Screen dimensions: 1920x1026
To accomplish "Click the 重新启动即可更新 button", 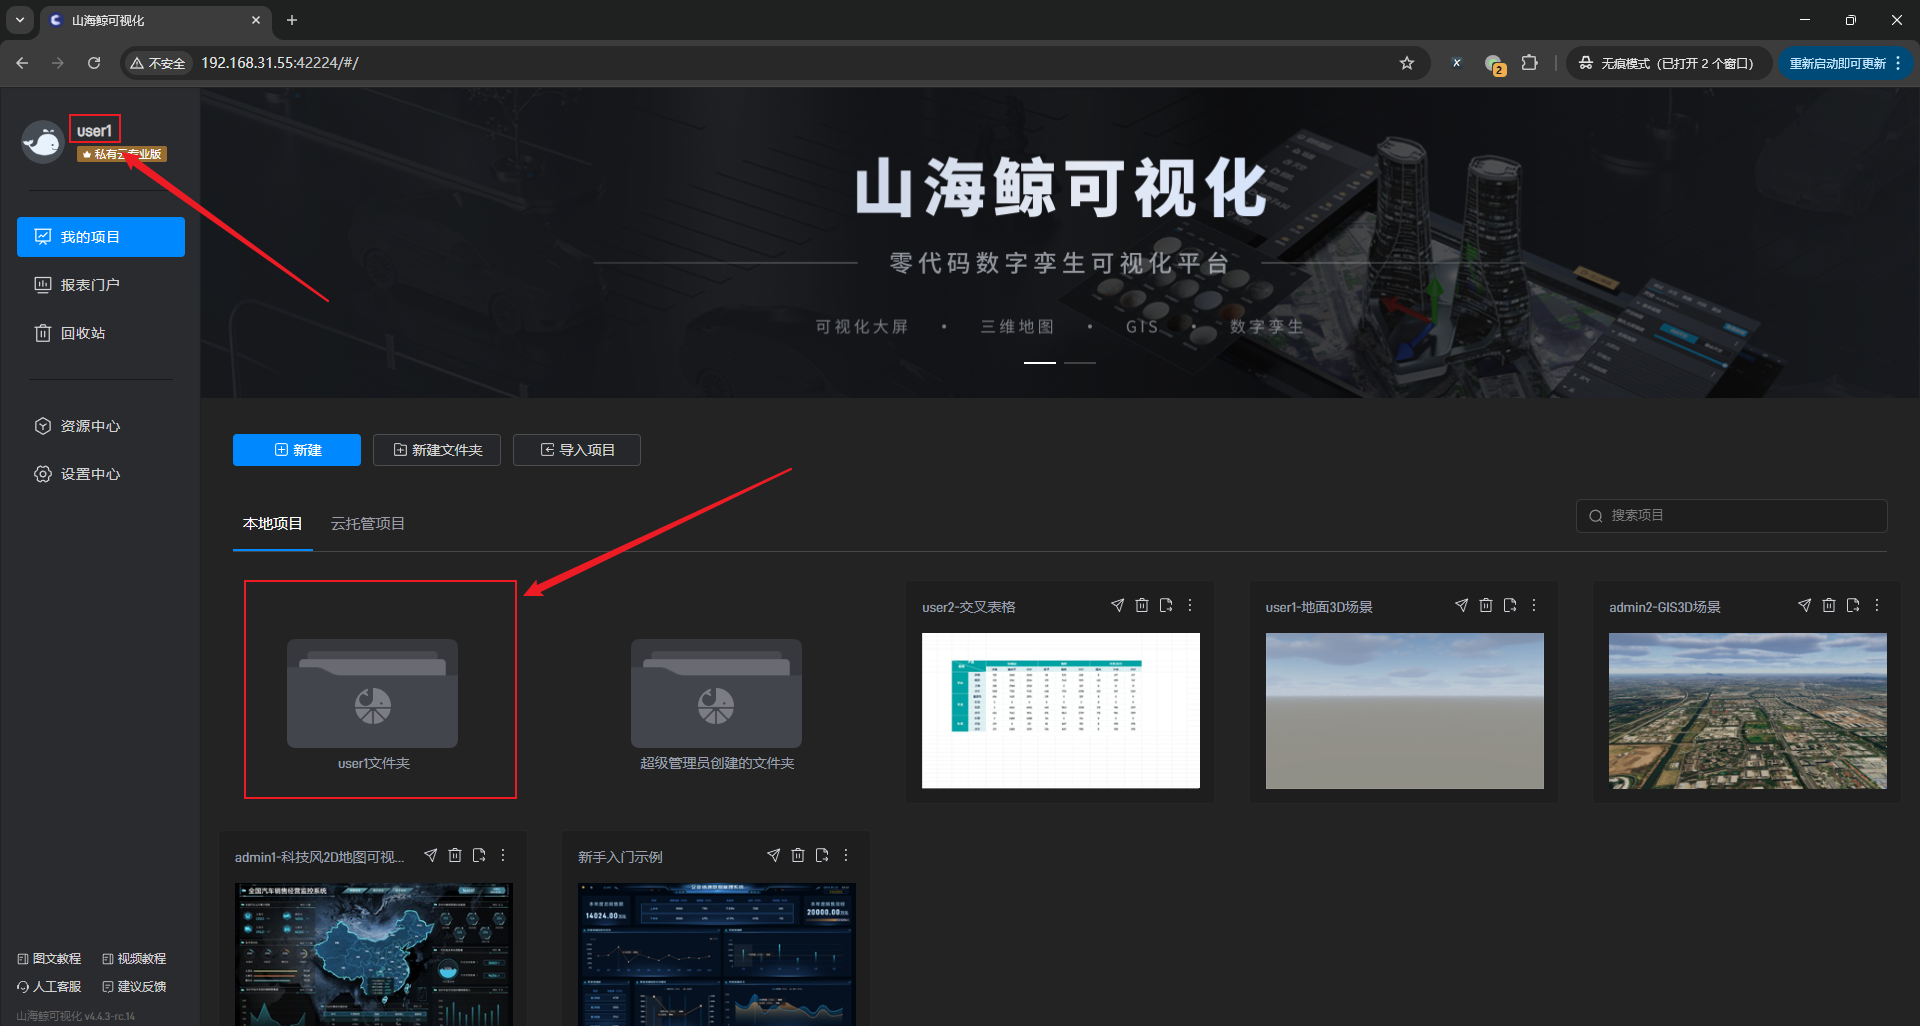I will [1845, 63].
